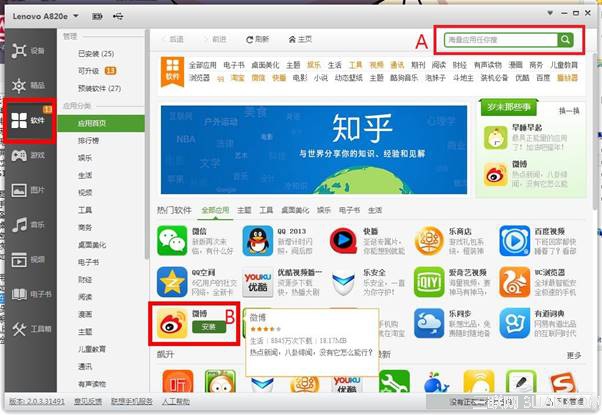The image size is (602, 415).
Task: Open the 游戏 (Games) gamepad section
Action: [29, 155]
